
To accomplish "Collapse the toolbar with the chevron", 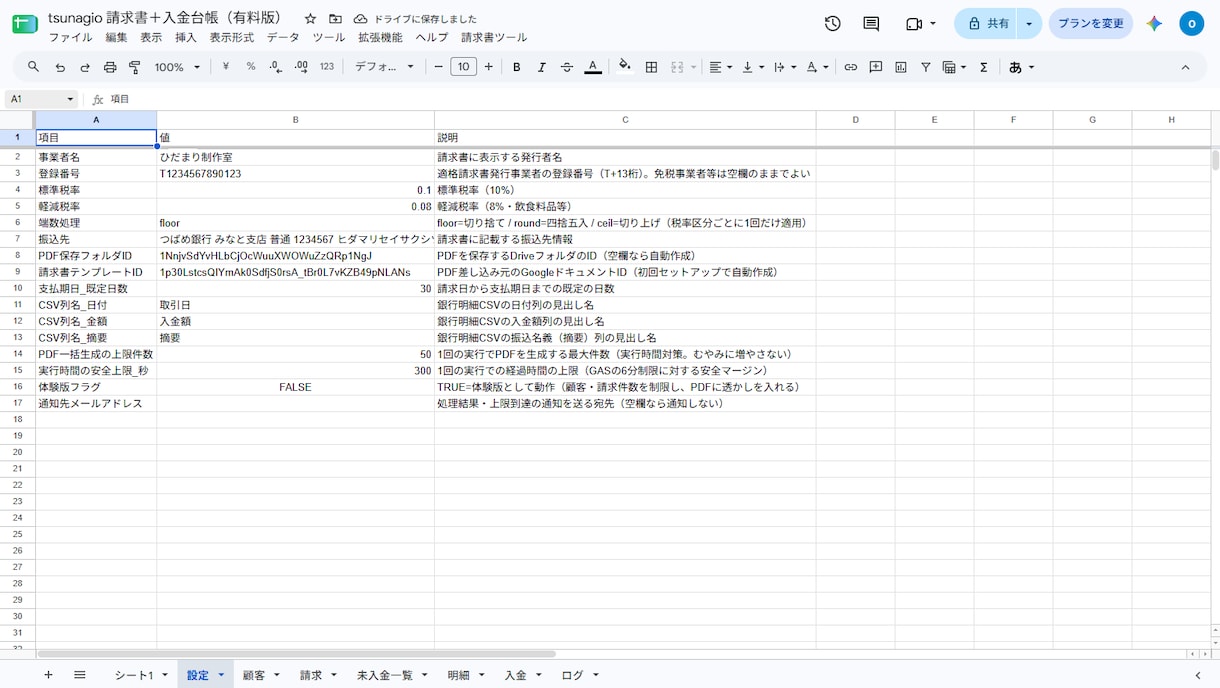I will [1185, 67].
